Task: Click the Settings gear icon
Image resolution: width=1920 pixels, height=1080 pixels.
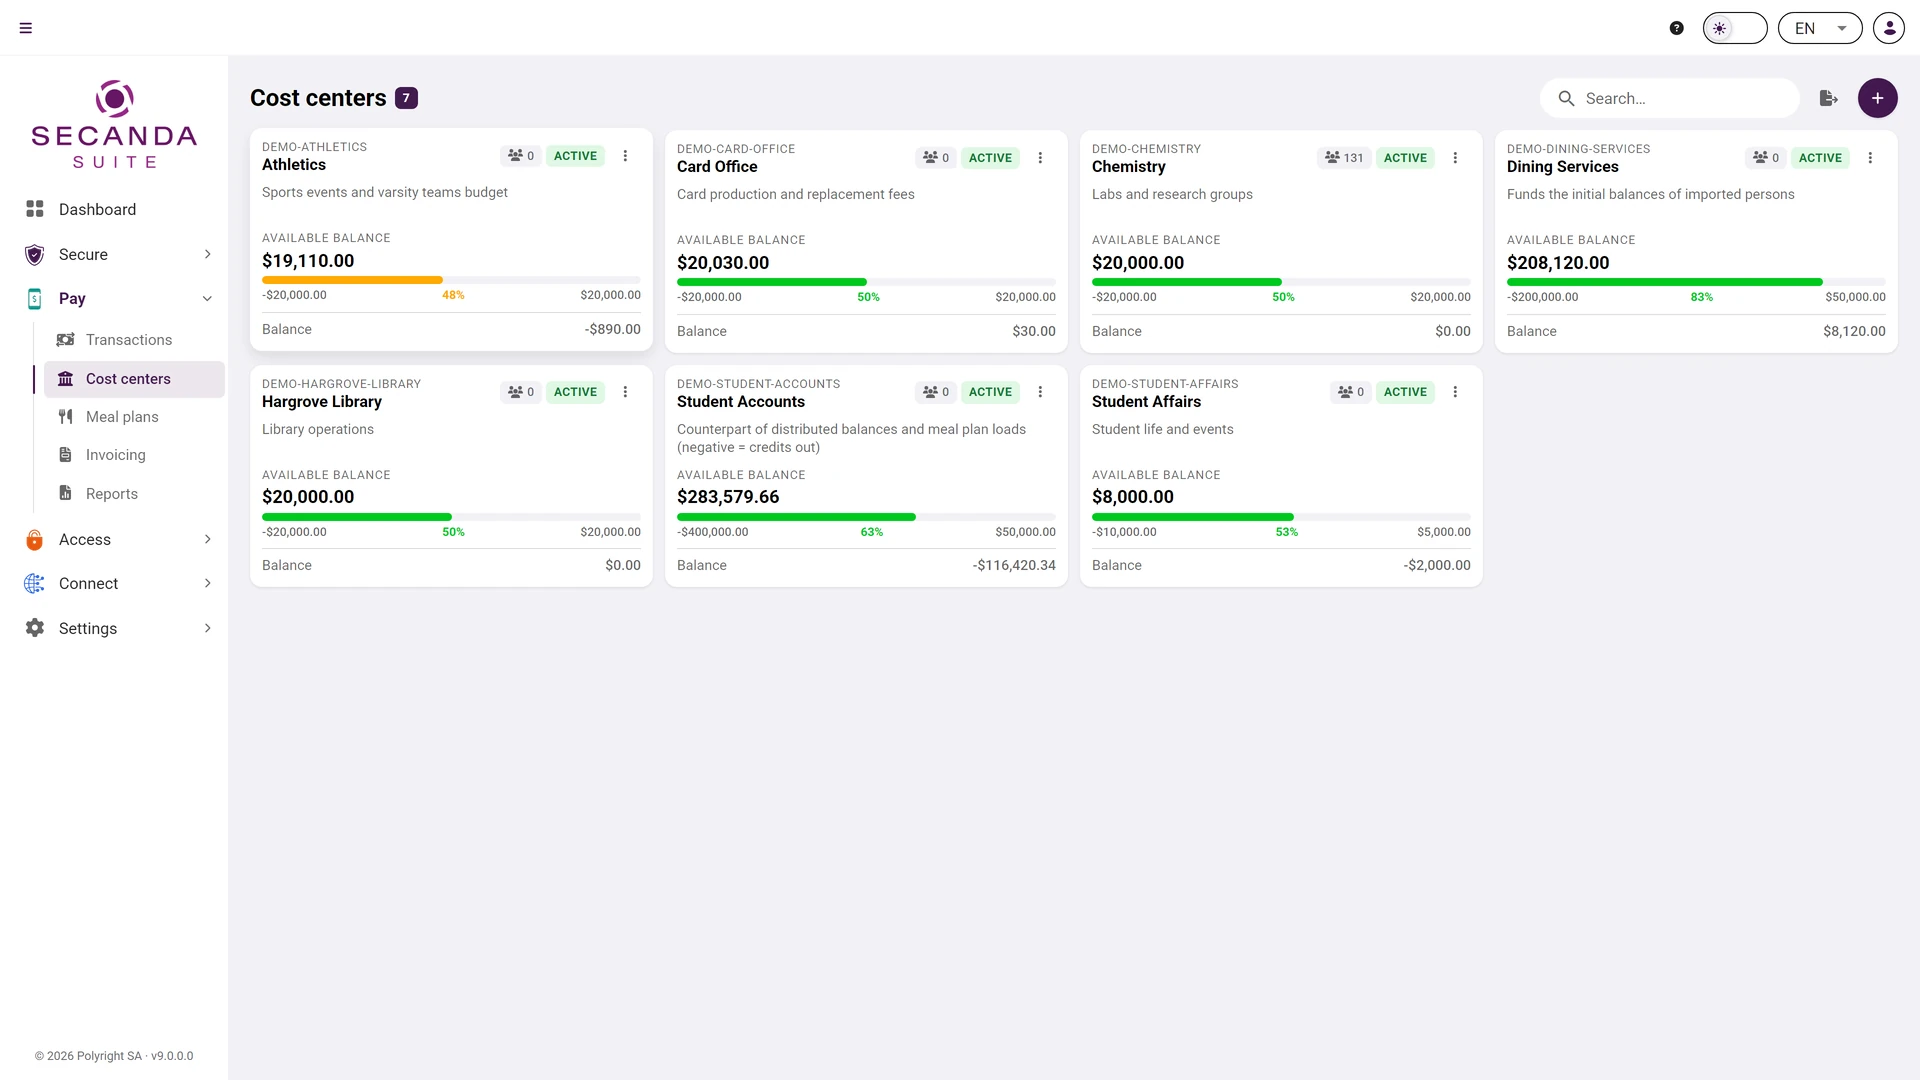Action: point(35,628)
